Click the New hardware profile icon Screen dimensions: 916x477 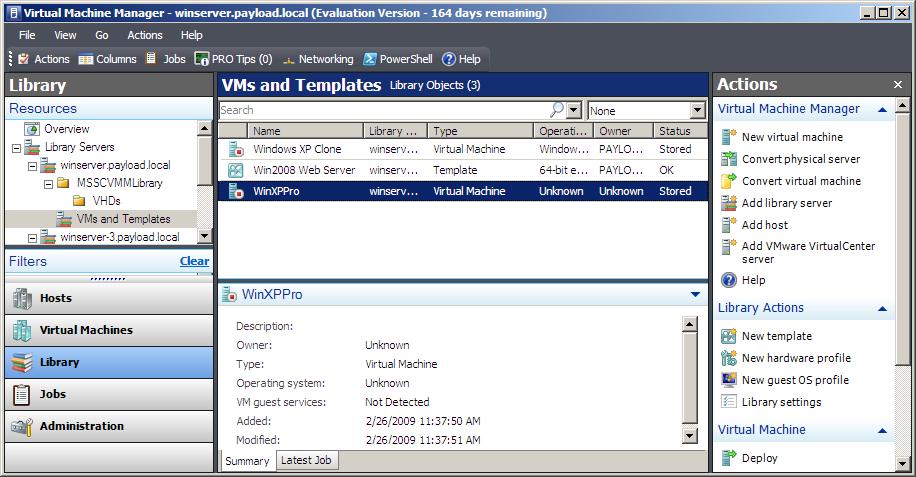tap(729, 358)
